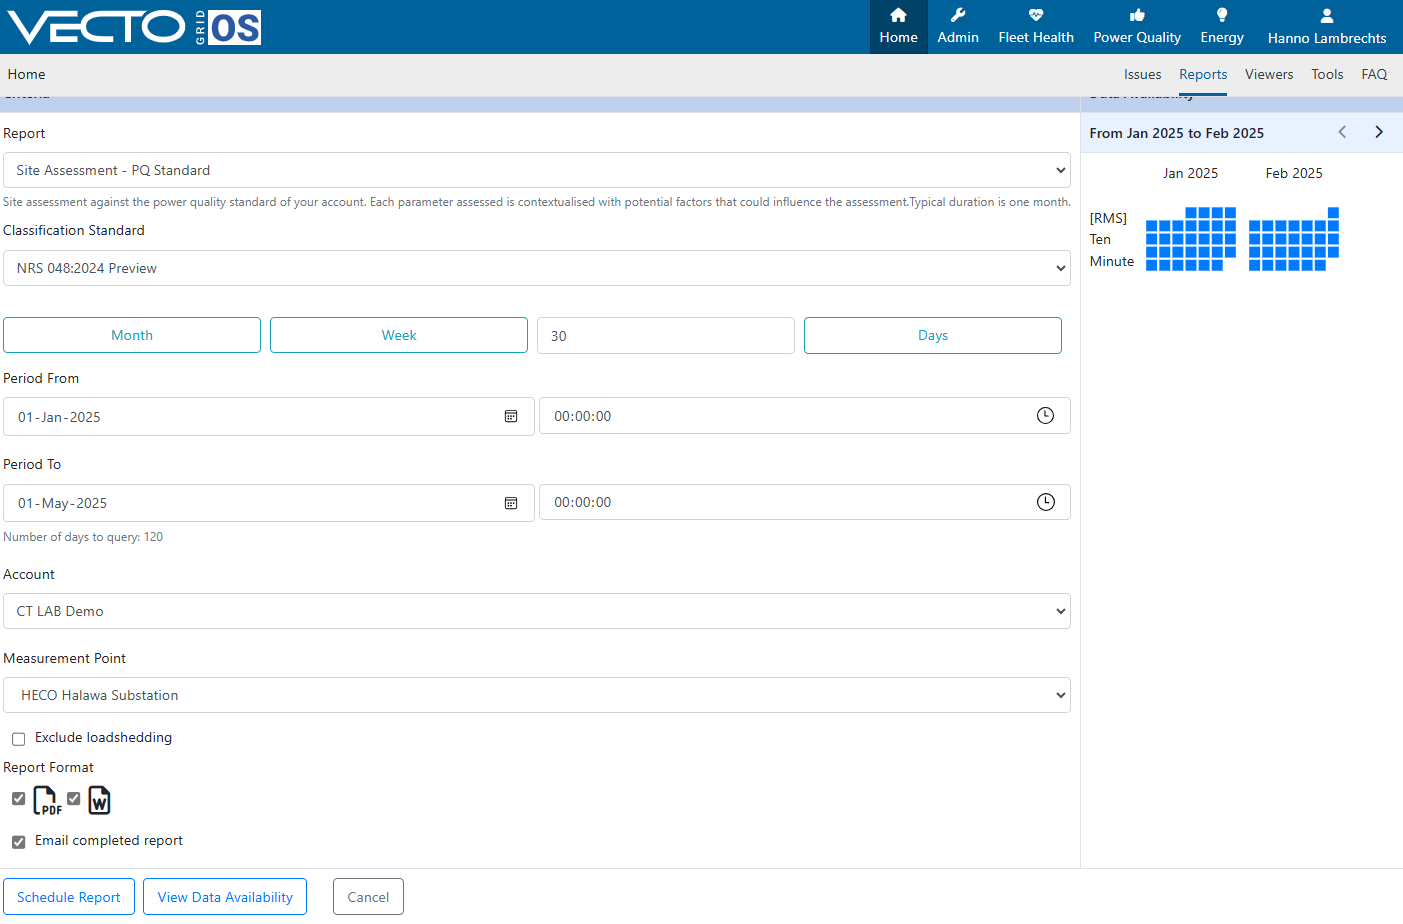The height and width of the screenshot is (924, 1403).
Task: Click the Schedule Report button
Action: pyautogui.click(x=69, y=897)
